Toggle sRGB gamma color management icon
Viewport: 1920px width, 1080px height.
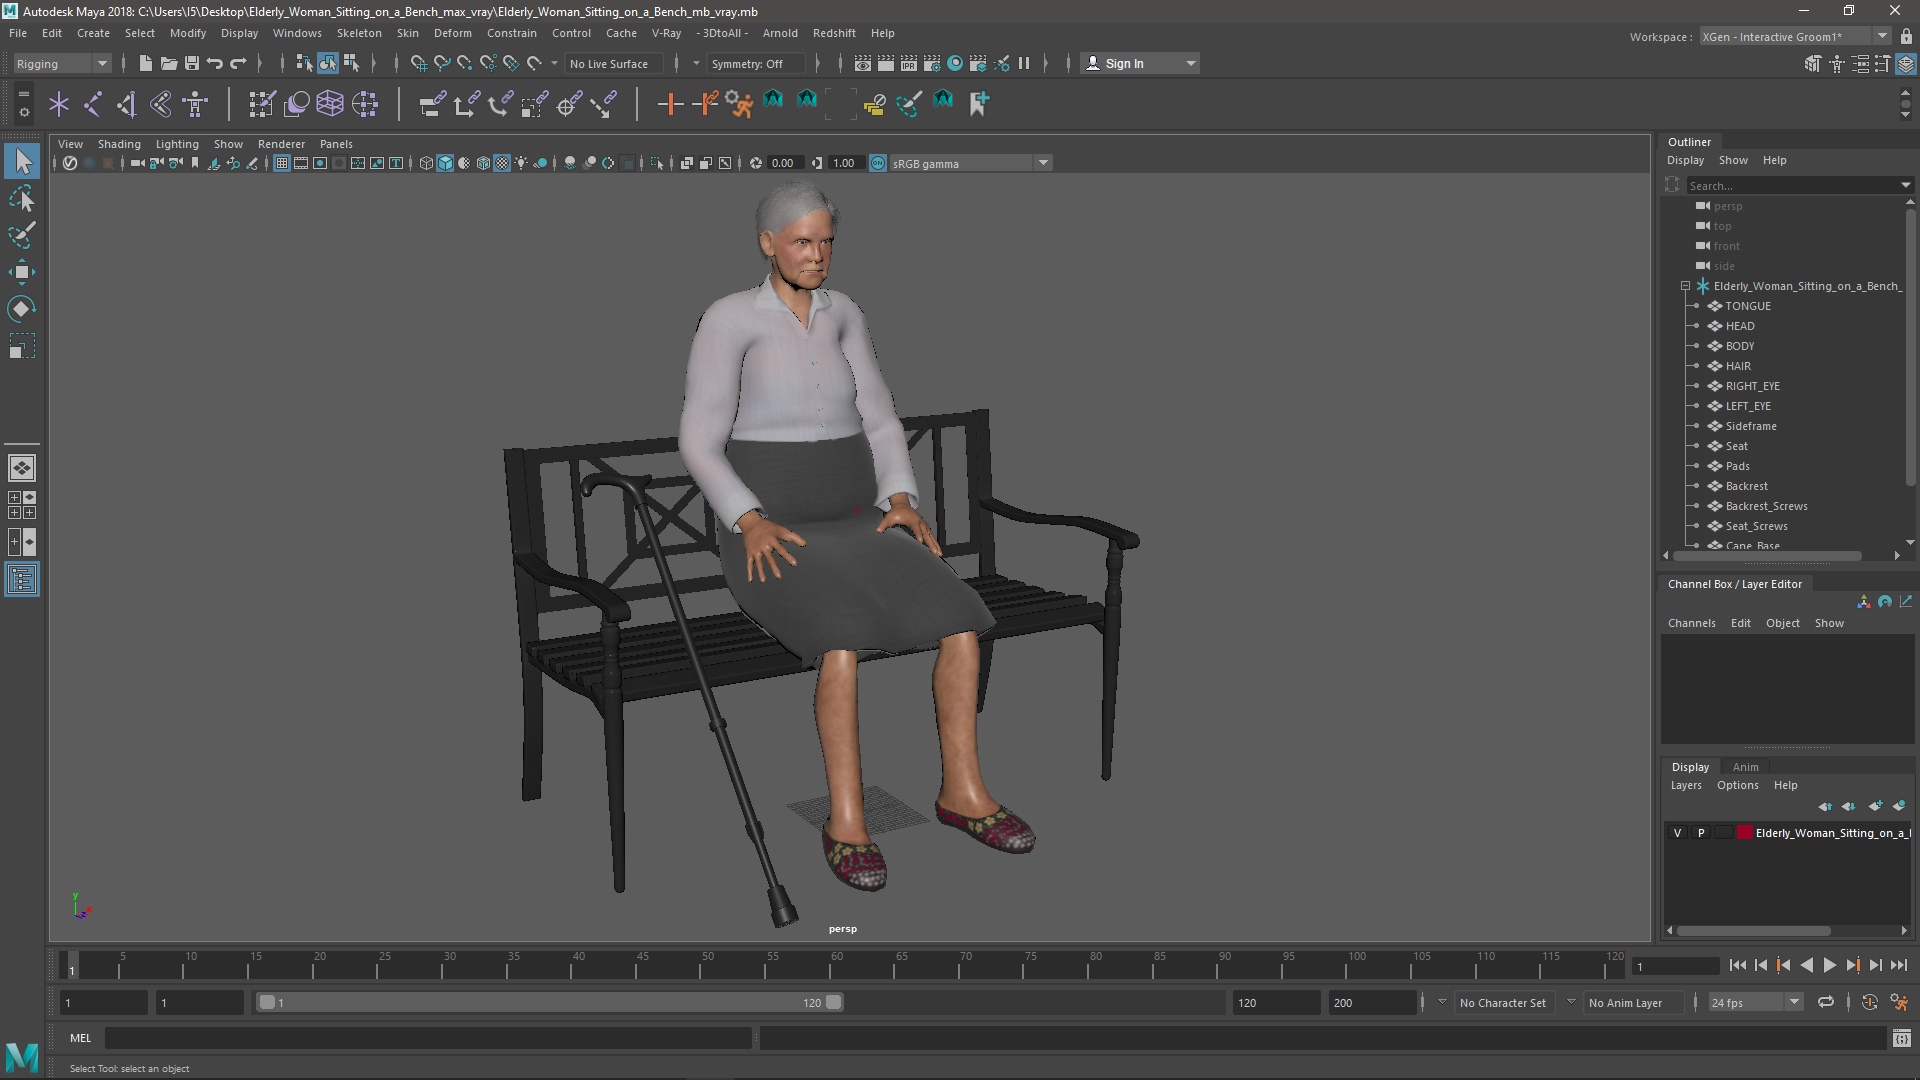point(878,163)
